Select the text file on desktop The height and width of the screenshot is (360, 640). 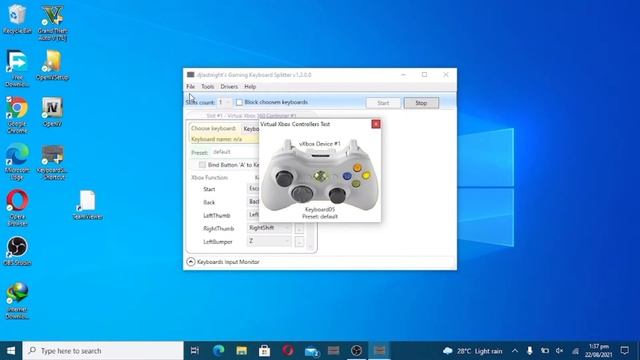point(87,205)
